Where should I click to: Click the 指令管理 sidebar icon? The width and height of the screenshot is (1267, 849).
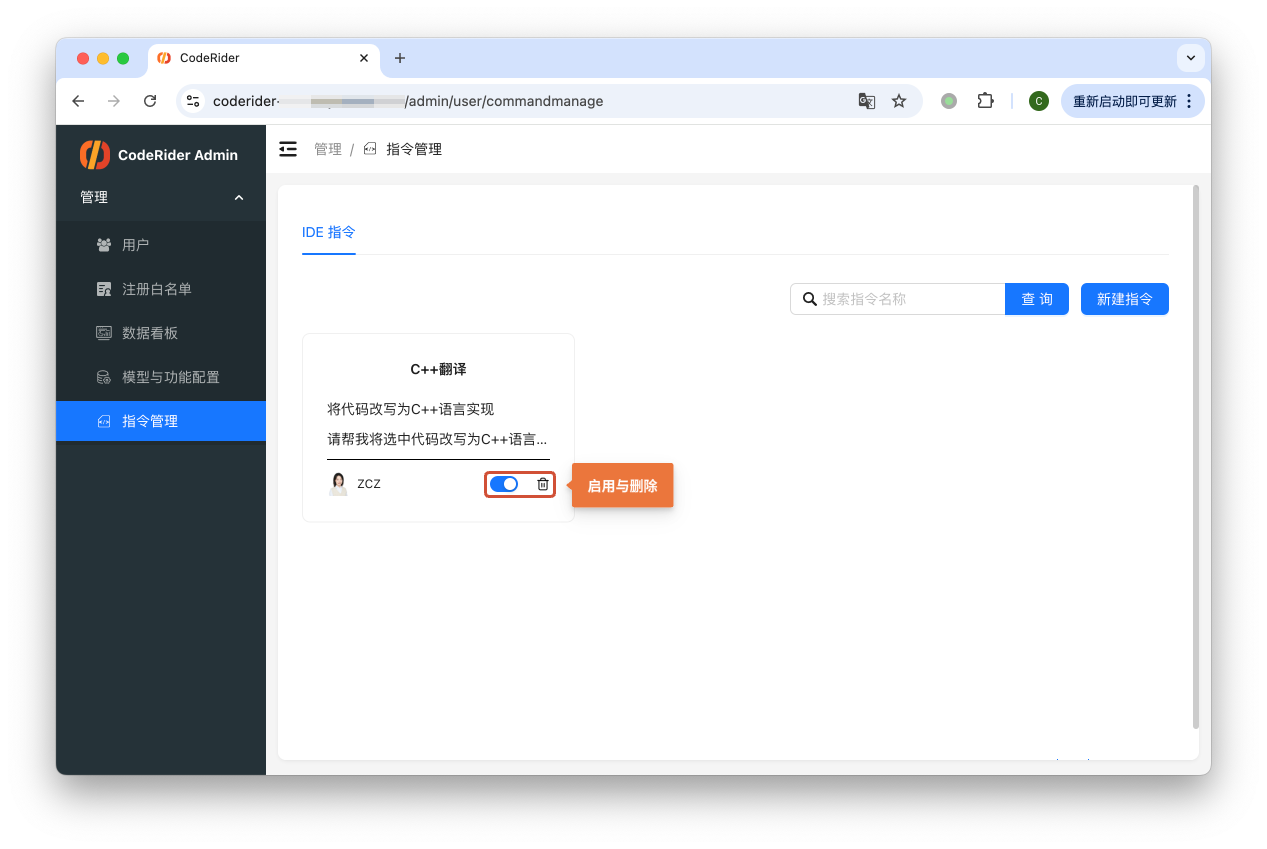(x=104, y=421)
